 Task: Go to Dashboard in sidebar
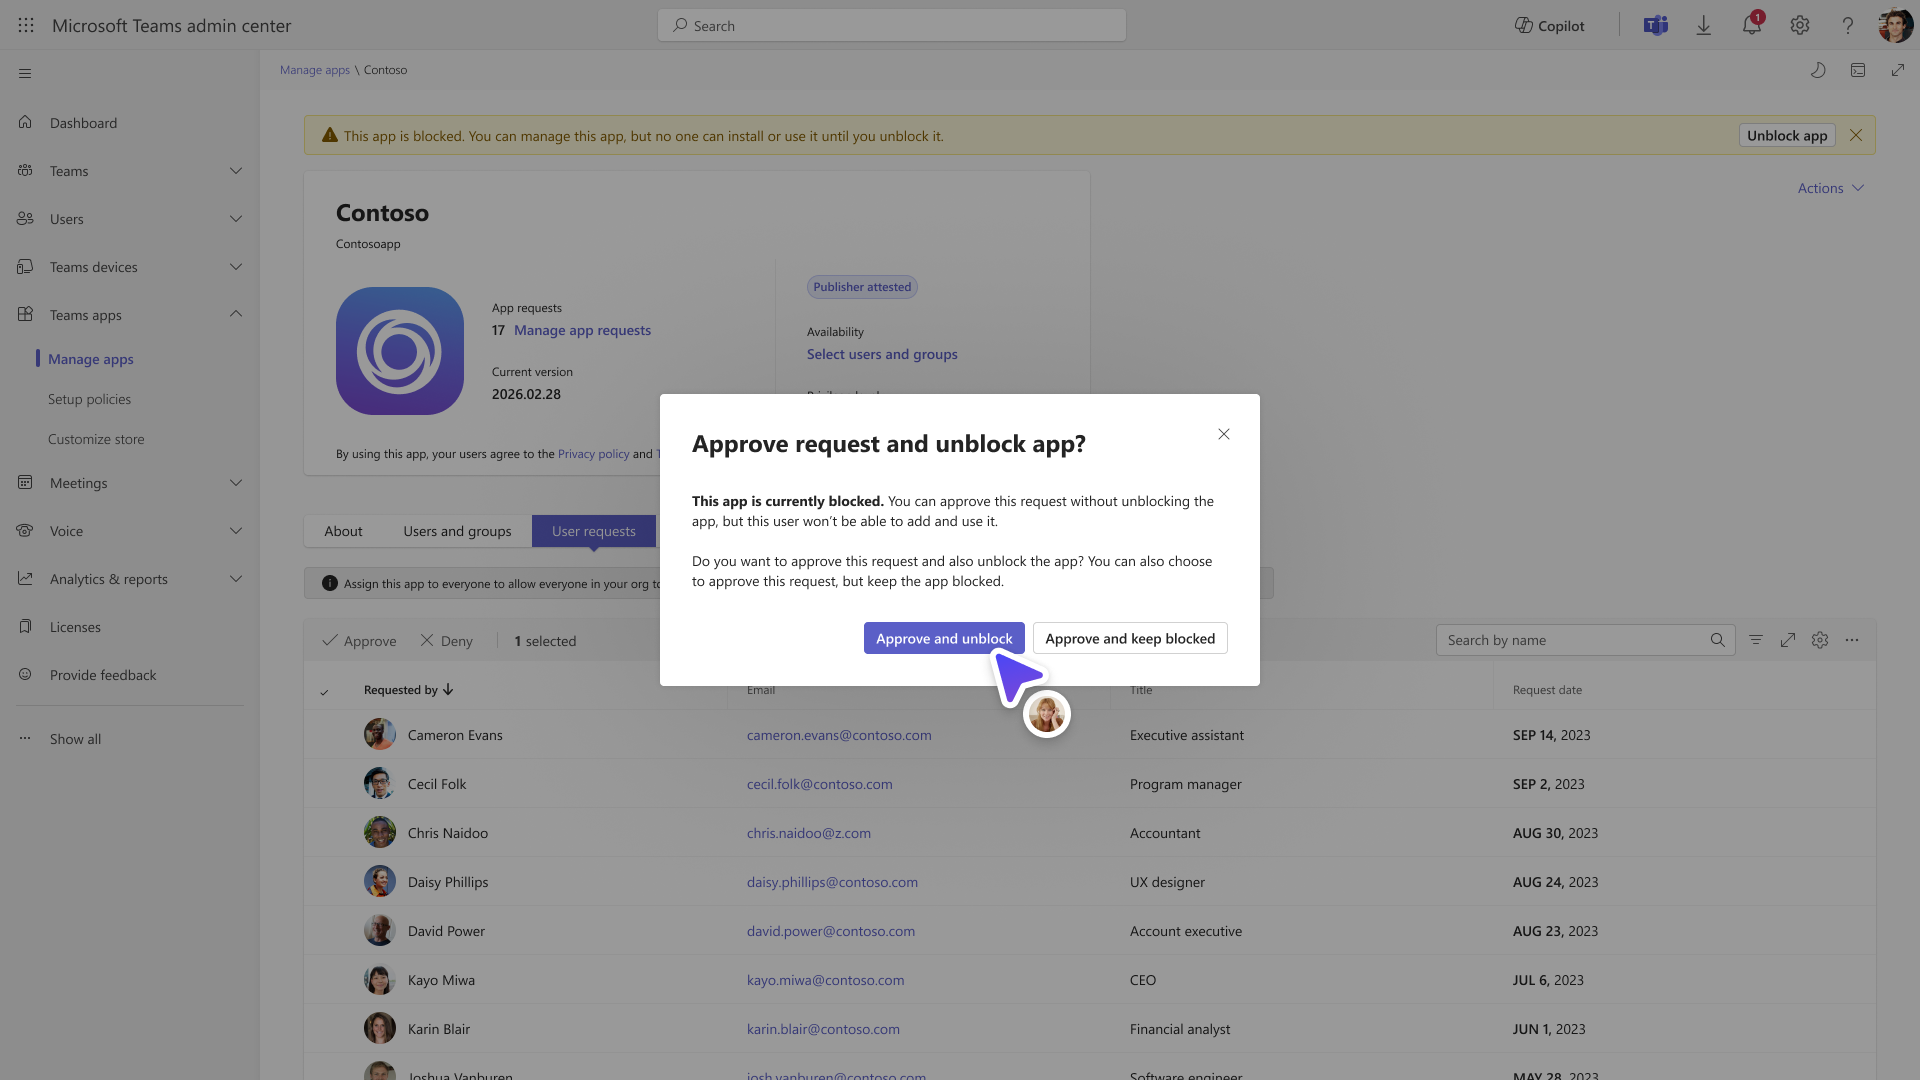click(83, 123)
